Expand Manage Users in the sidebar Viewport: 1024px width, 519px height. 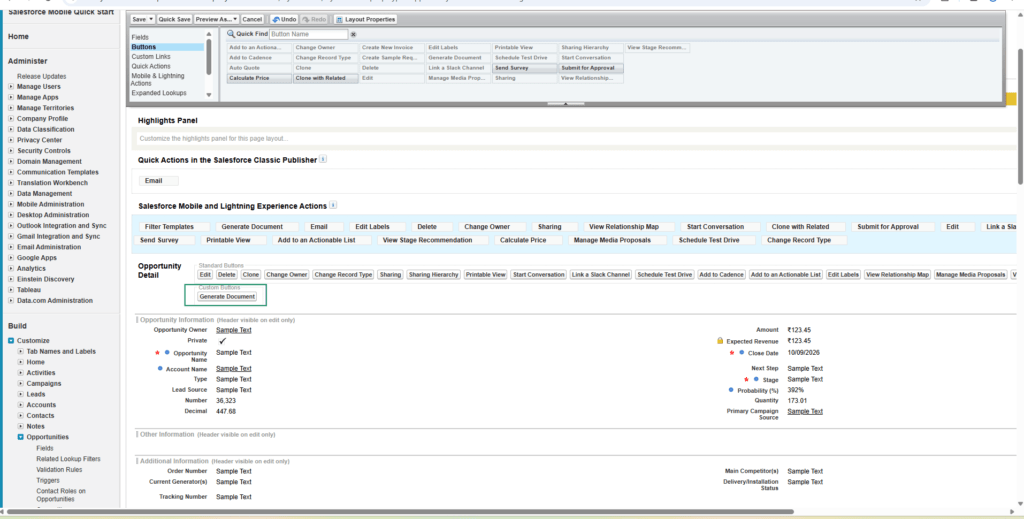[x=11, y=86]
